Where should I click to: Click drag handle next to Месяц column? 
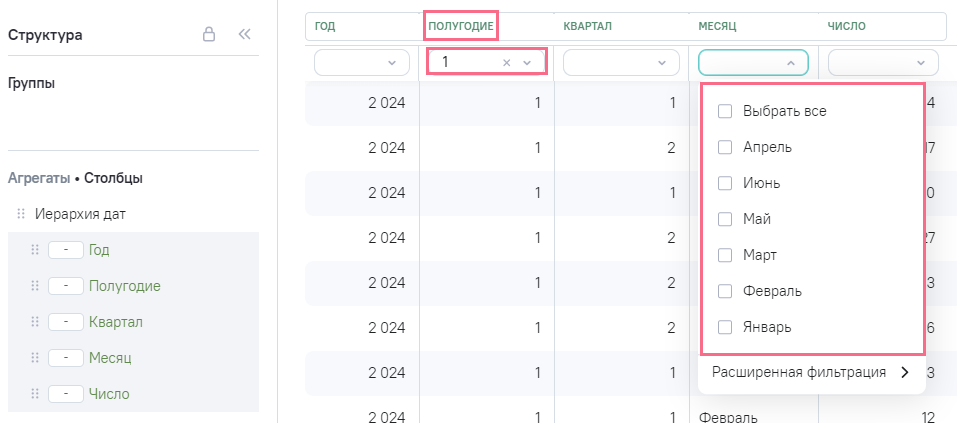coord(35,358)
